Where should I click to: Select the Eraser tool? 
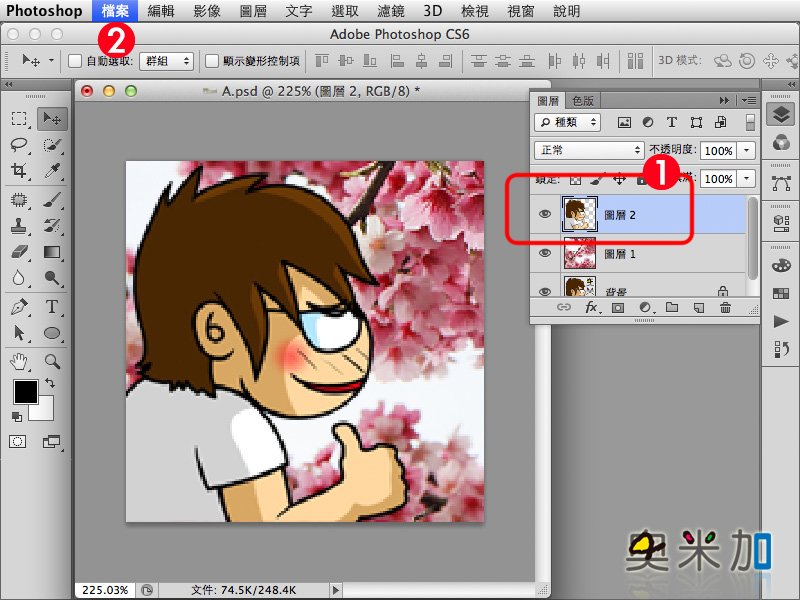(19, 252)
